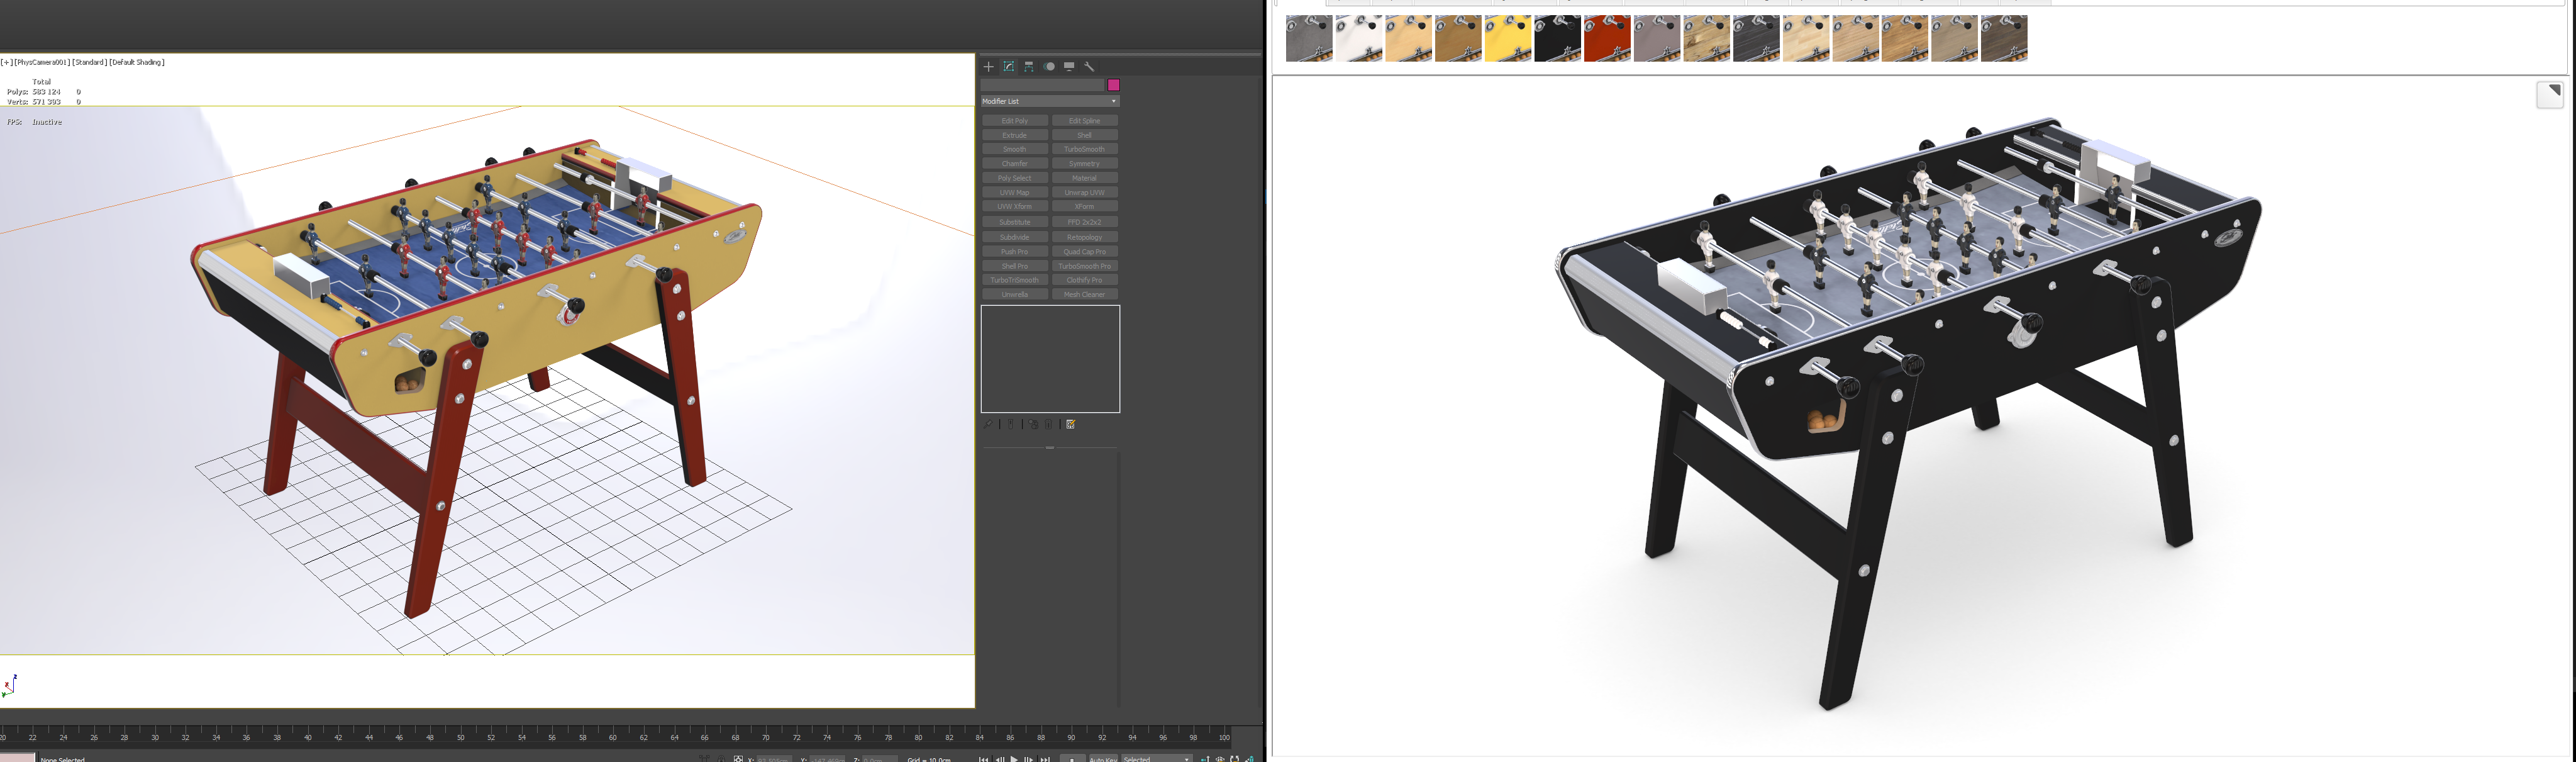This screenshot has height=762, width=2576.
Task: Click the Edit Spline modifier button
Action: pos(1084,120)
